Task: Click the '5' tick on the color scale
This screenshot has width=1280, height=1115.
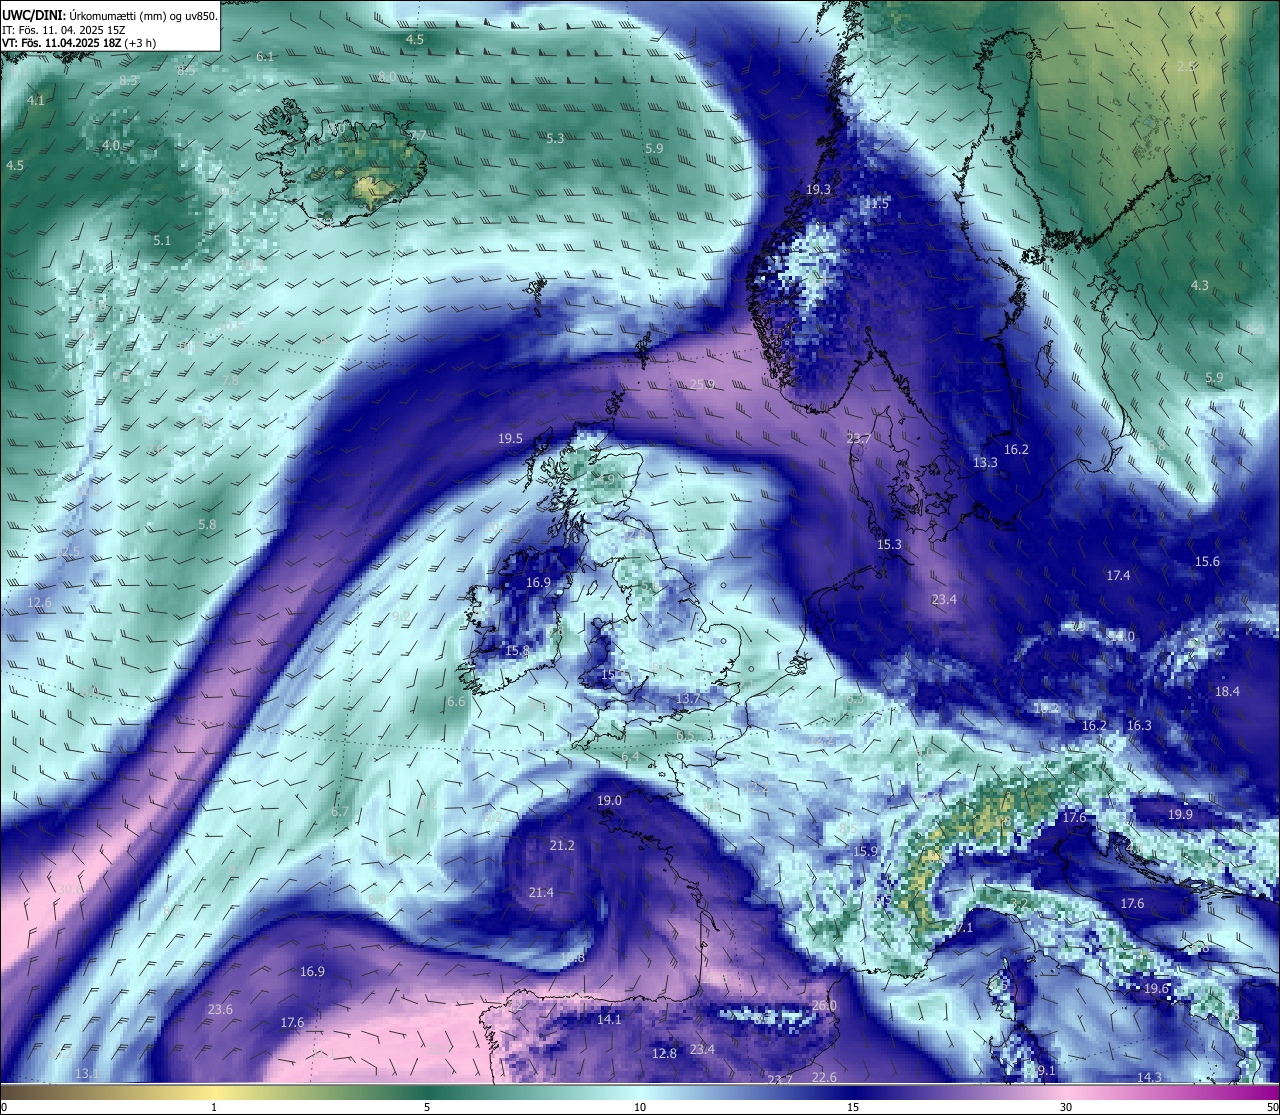Action: pyautogui.click(x=427, y=1107)
